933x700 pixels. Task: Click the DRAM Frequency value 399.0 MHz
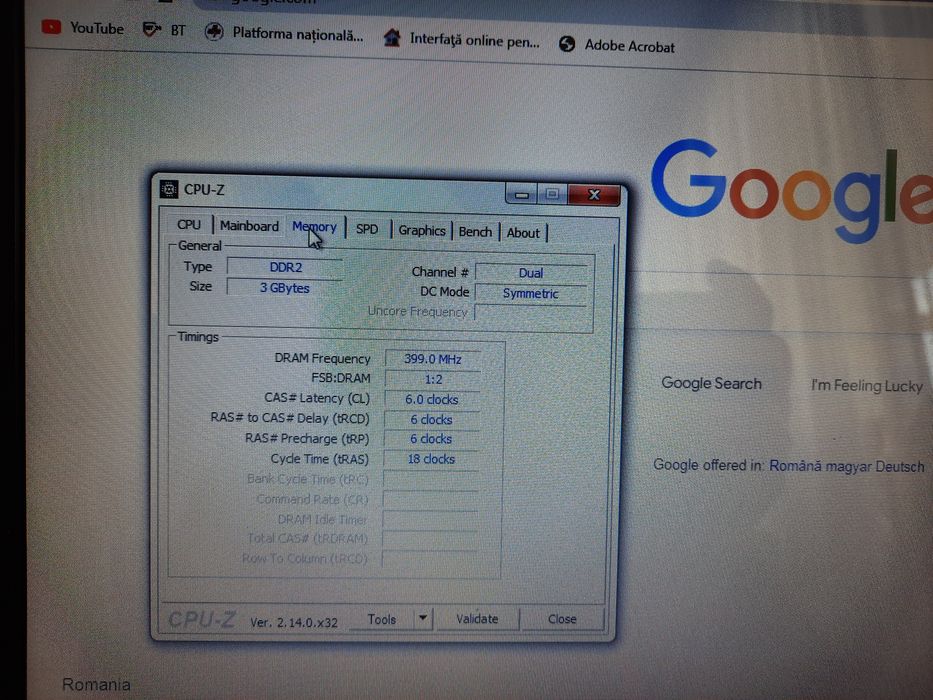pos(433,359)
